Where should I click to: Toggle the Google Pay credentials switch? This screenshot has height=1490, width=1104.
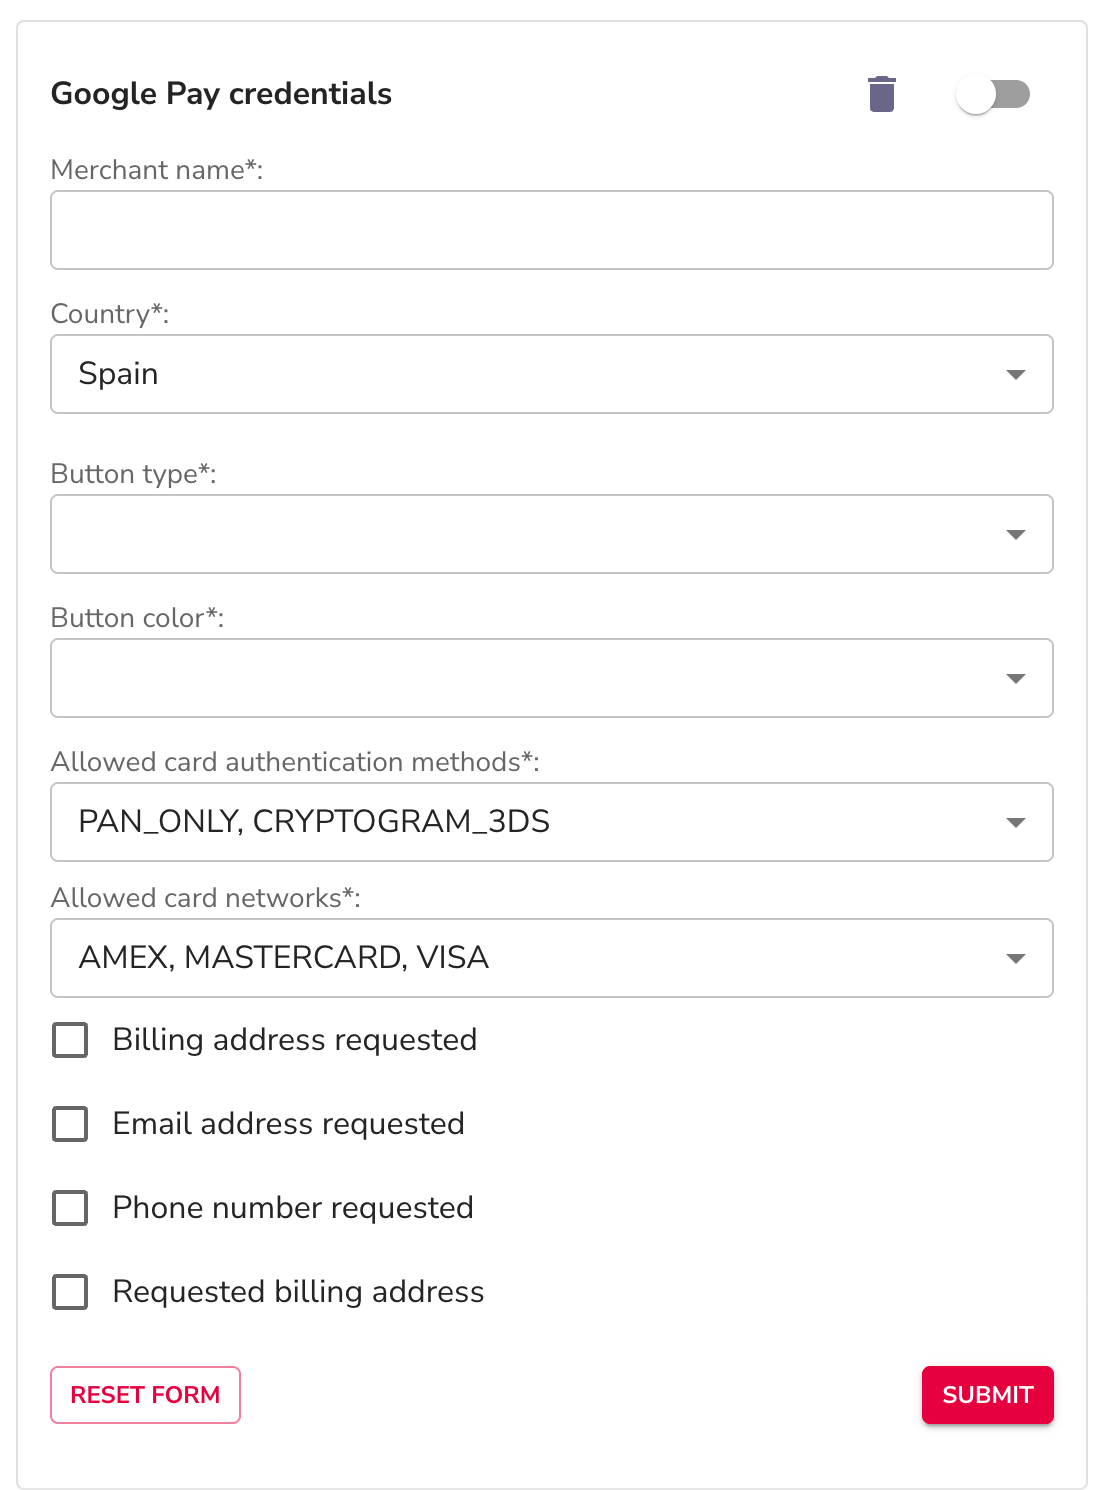[x=993, y=95]
